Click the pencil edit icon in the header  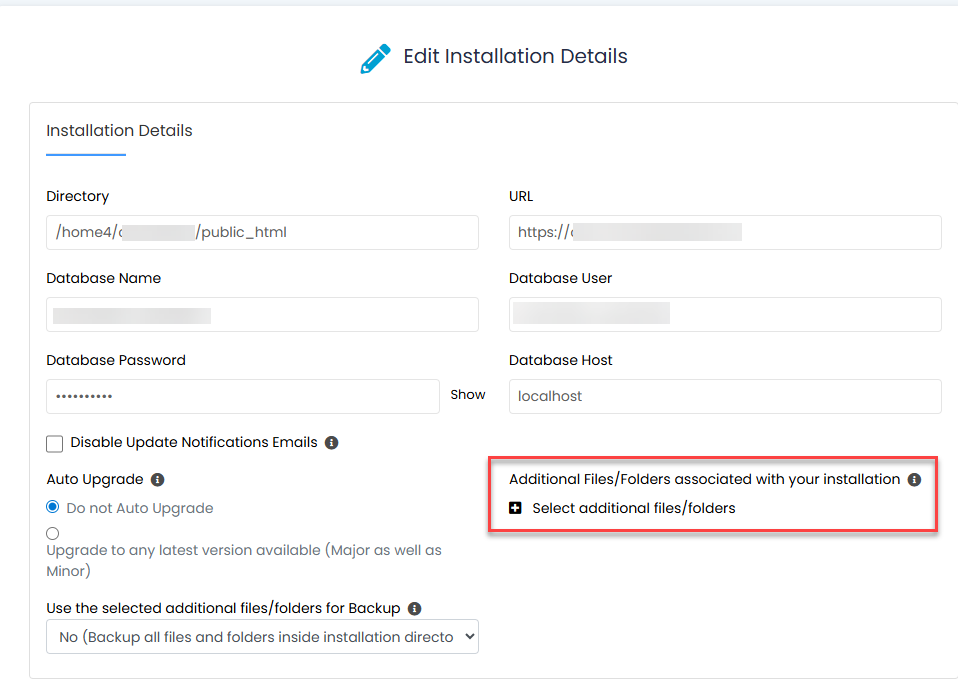[374, 57]
